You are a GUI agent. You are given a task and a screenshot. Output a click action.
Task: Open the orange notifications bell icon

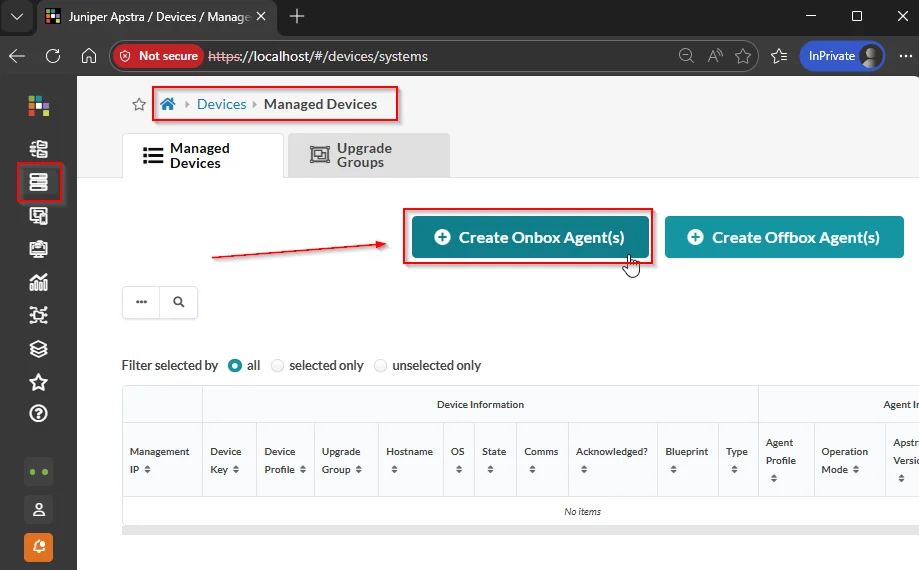(x=39, y=547)
